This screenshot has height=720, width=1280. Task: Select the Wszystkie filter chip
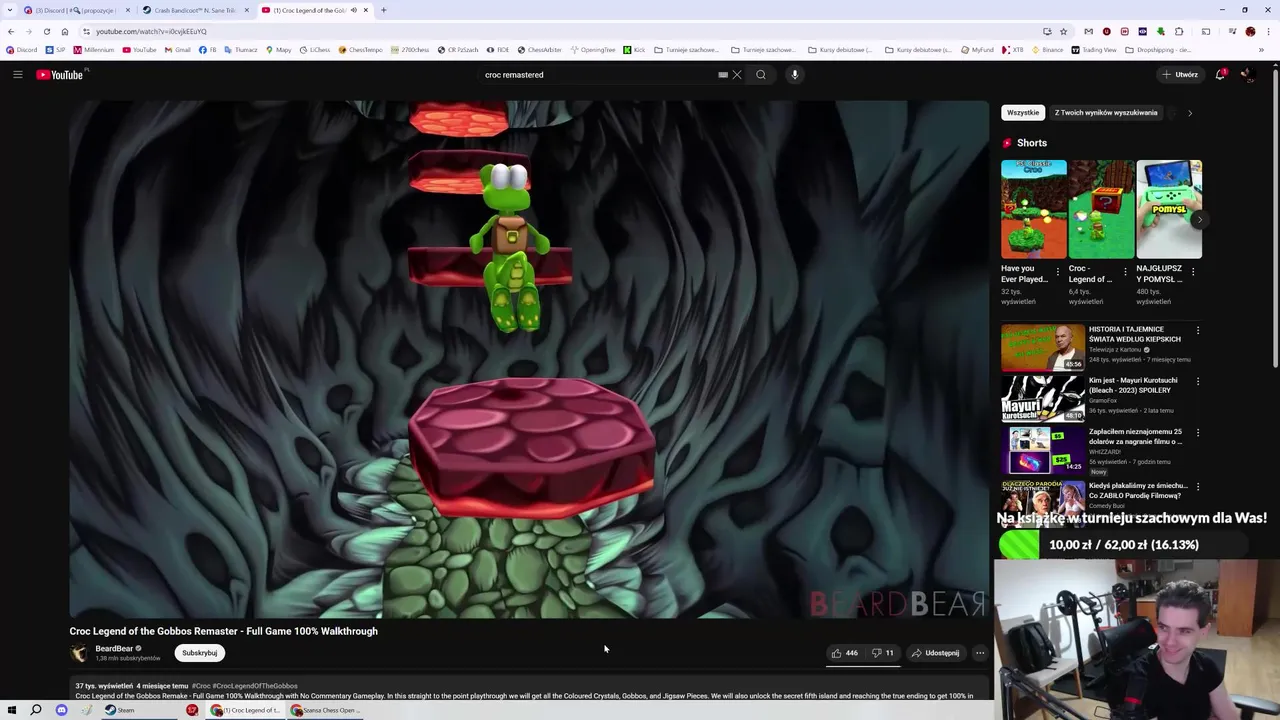[1023, 112]
